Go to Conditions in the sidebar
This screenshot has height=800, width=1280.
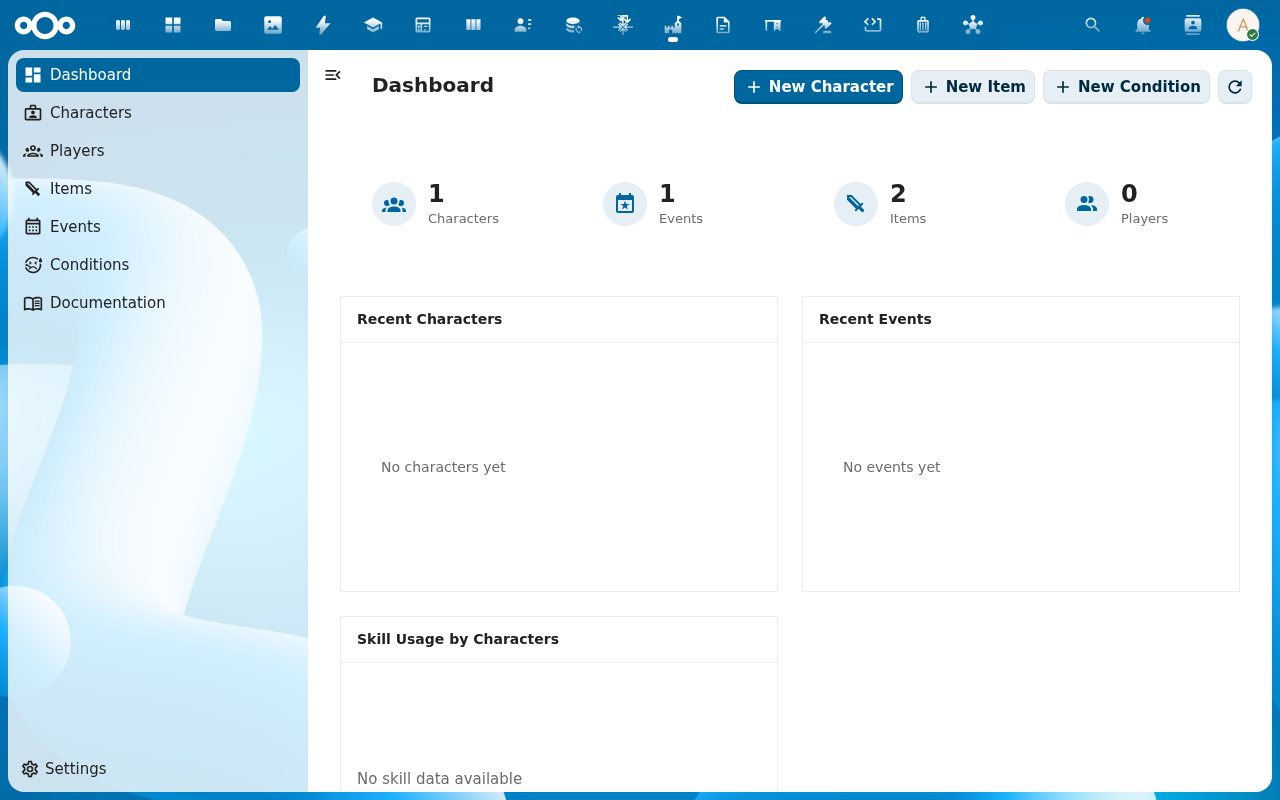point(158,265)
